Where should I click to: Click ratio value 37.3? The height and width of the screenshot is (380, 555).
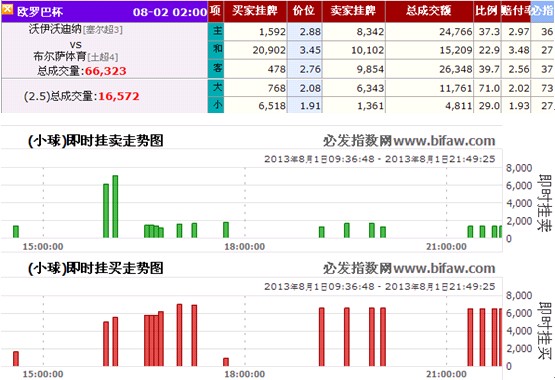coord(489,32)
